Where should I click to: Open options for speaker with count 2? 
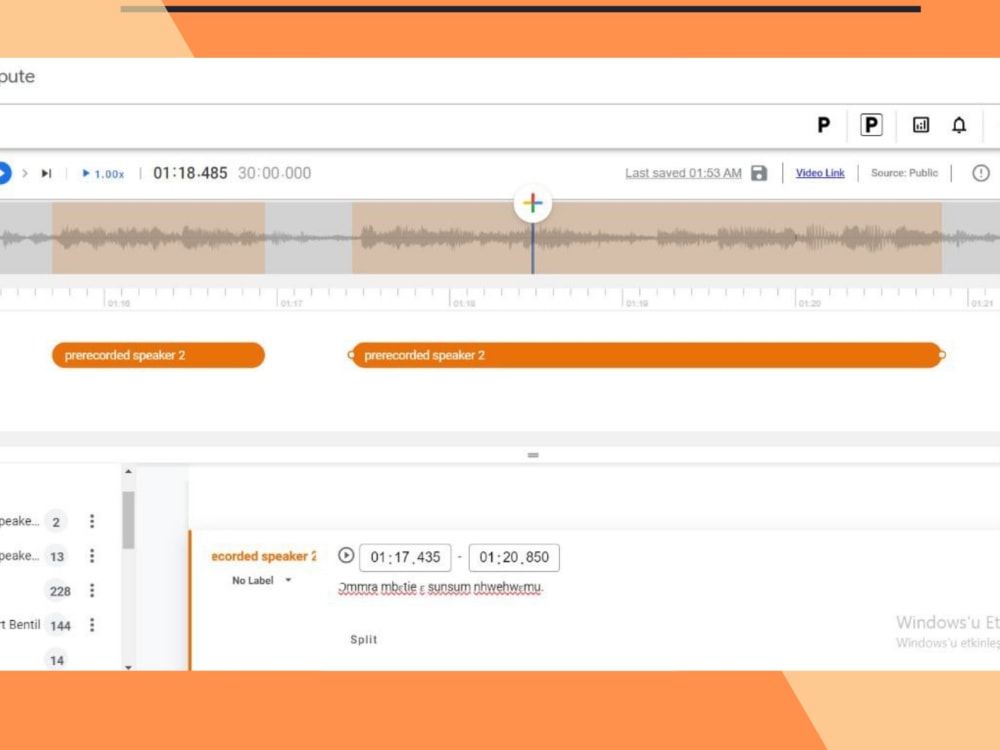coord(92,521)
